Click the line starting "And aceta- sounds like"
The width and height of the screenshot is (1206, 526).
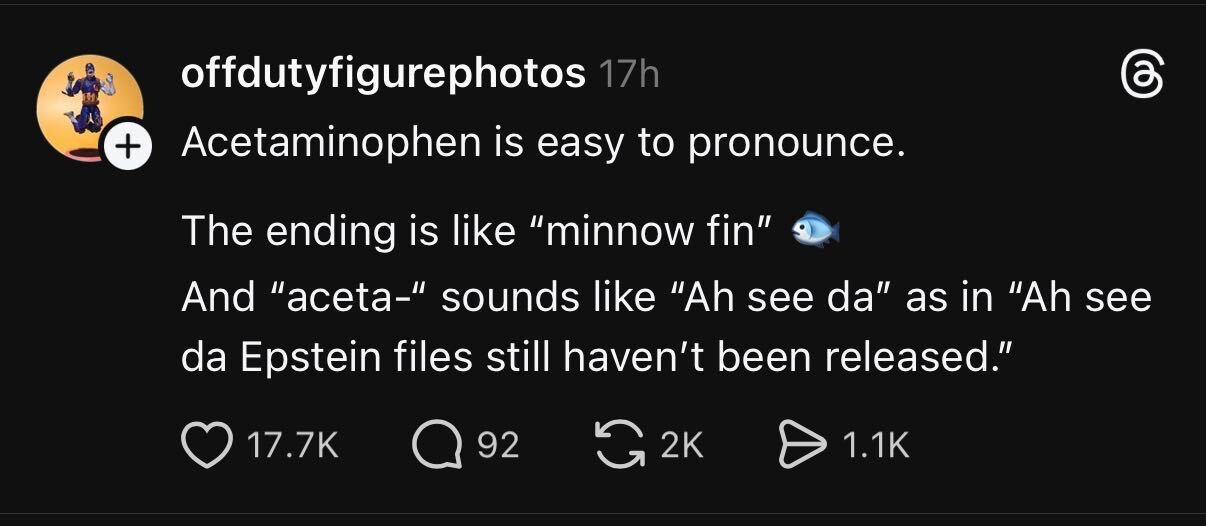666,298
